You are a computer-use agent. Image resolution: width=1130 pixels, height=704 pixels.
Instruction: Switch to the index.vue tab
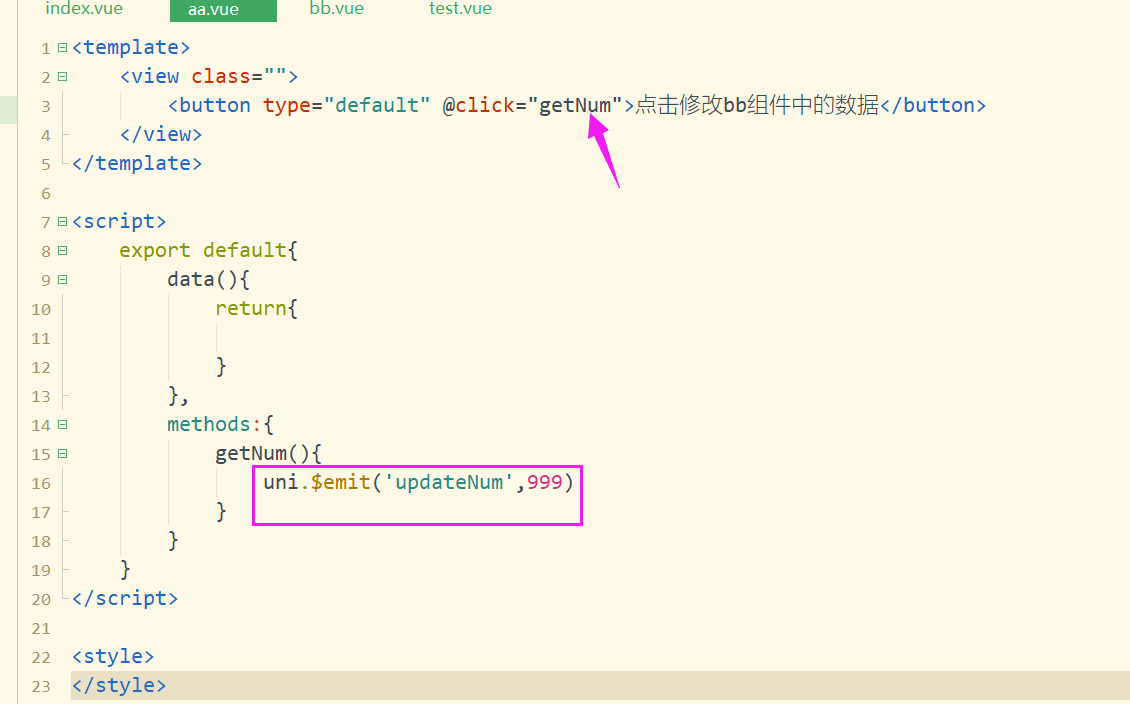point(84,9)
